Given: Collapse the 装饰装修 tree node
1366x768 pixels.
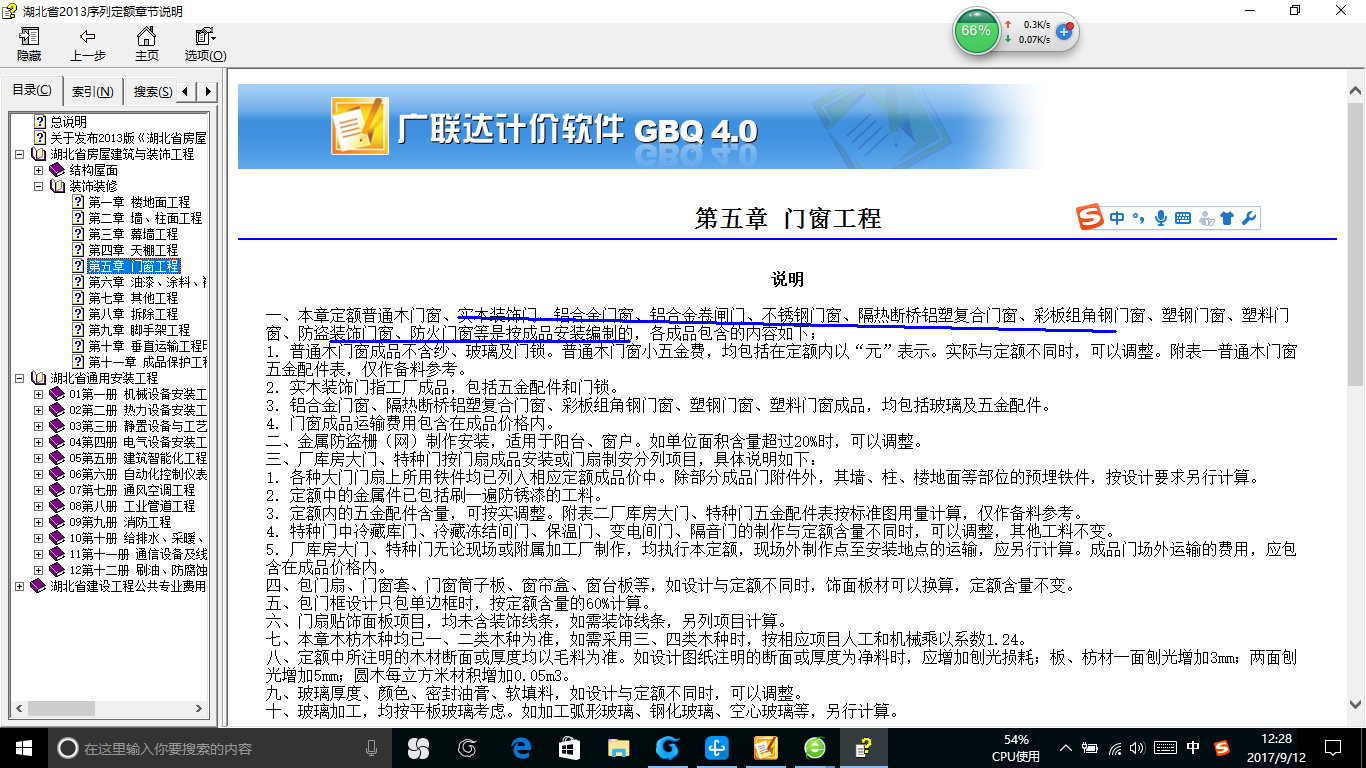Looking at the screenshot, I should (x=39, y=186).
